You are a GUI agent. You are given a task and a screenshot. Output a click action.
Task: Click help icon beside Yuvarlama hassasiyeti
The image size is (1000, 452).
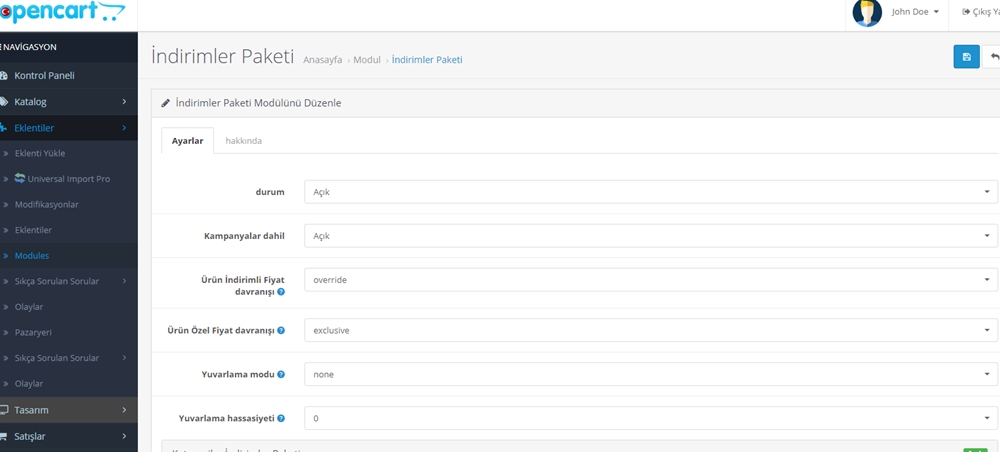coord(281,418)
